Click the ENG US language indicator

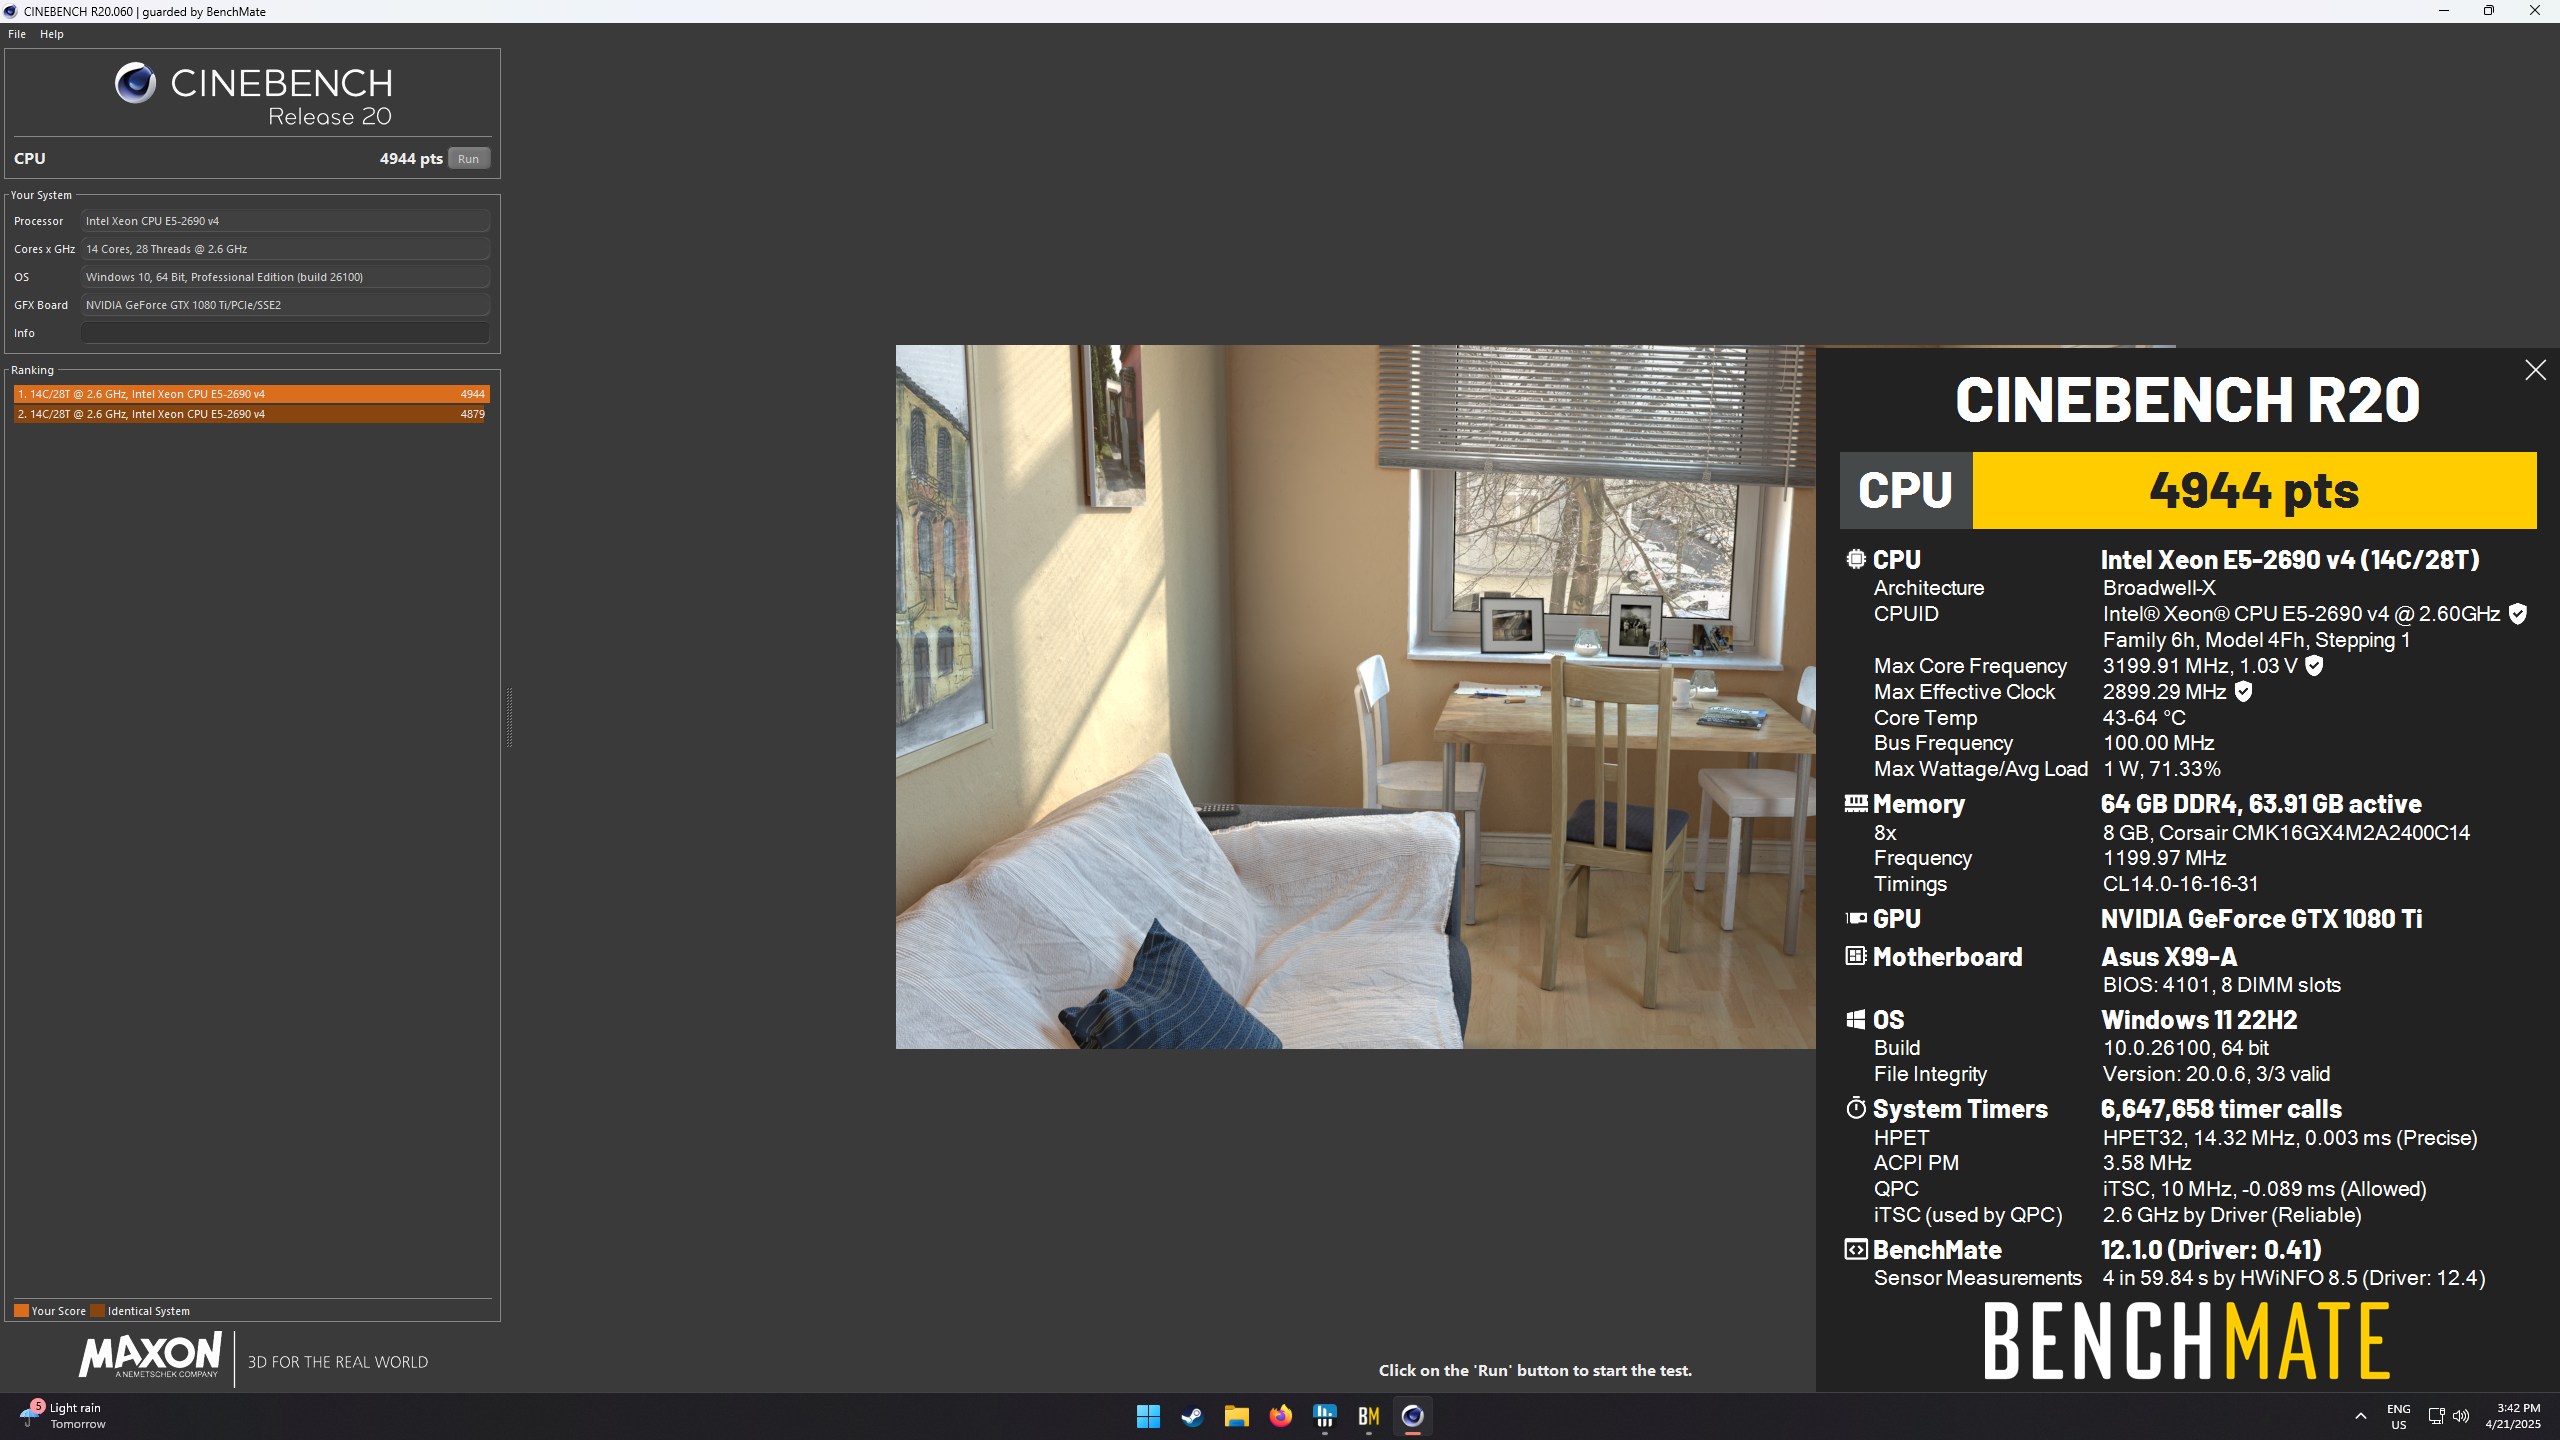(2398, 1416)
